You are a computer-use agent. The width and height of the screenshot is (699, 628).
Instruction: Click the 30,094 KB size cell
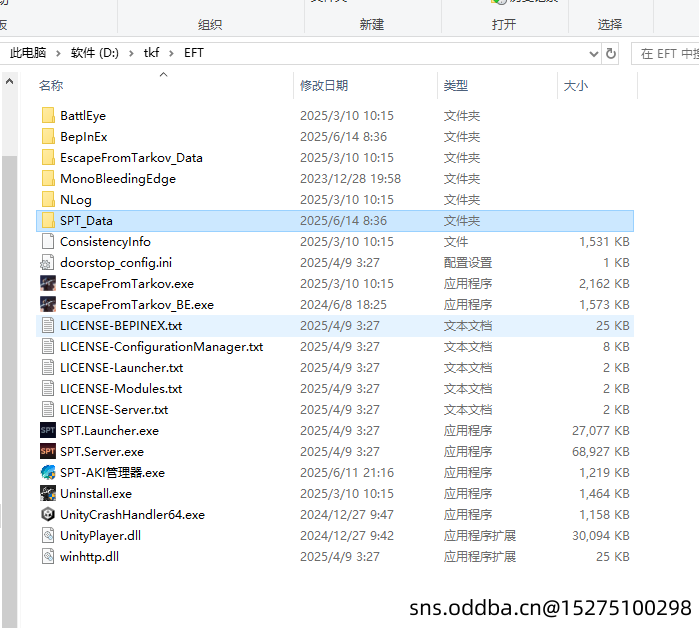pos(600,535)
